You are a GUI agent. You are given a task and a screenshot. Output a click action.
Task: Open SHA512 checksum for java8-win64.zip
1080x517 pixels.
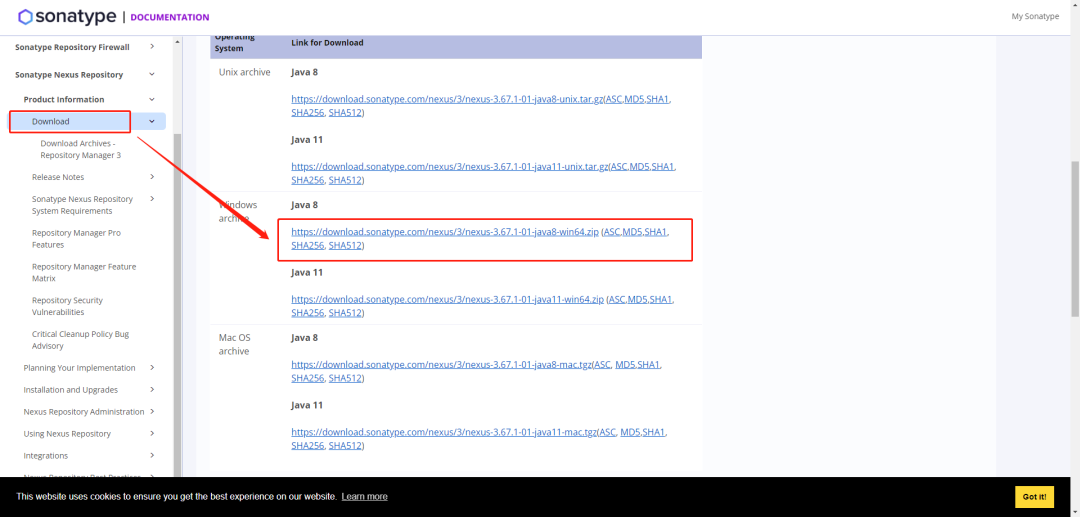click(345, 245)
